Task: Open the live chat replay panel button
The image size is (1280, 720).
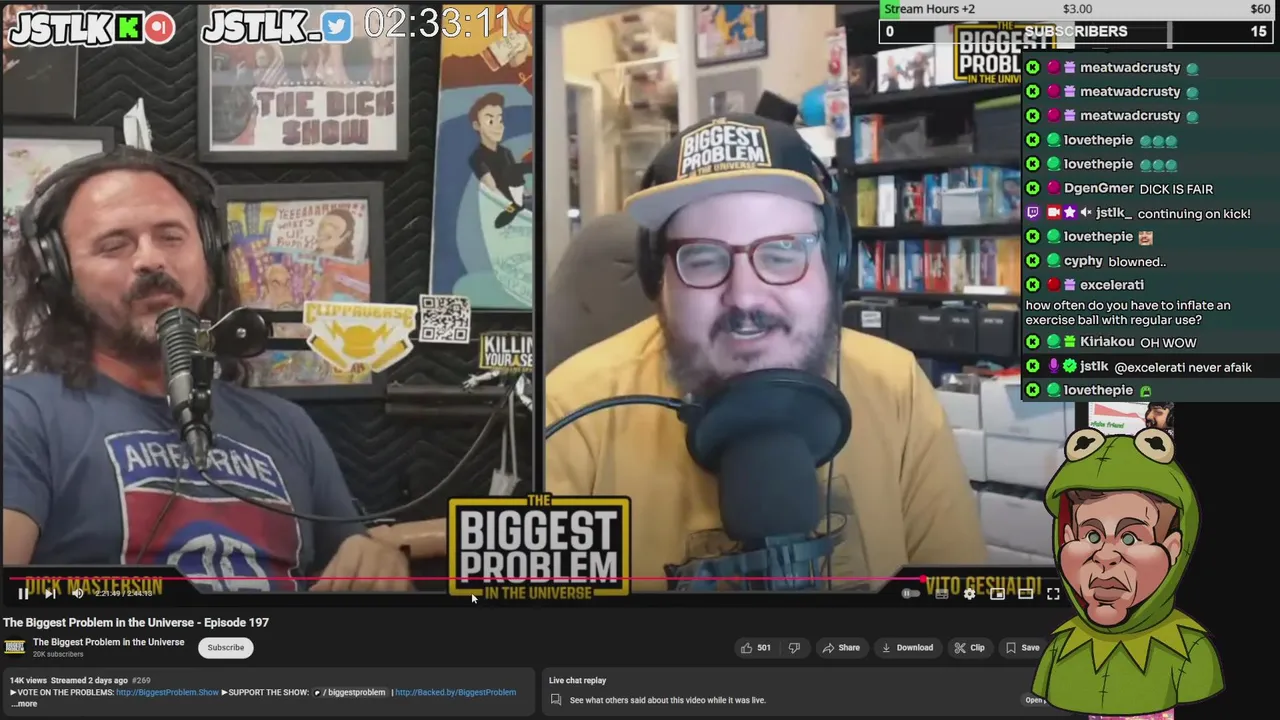Action: [x=1035, y=700]
